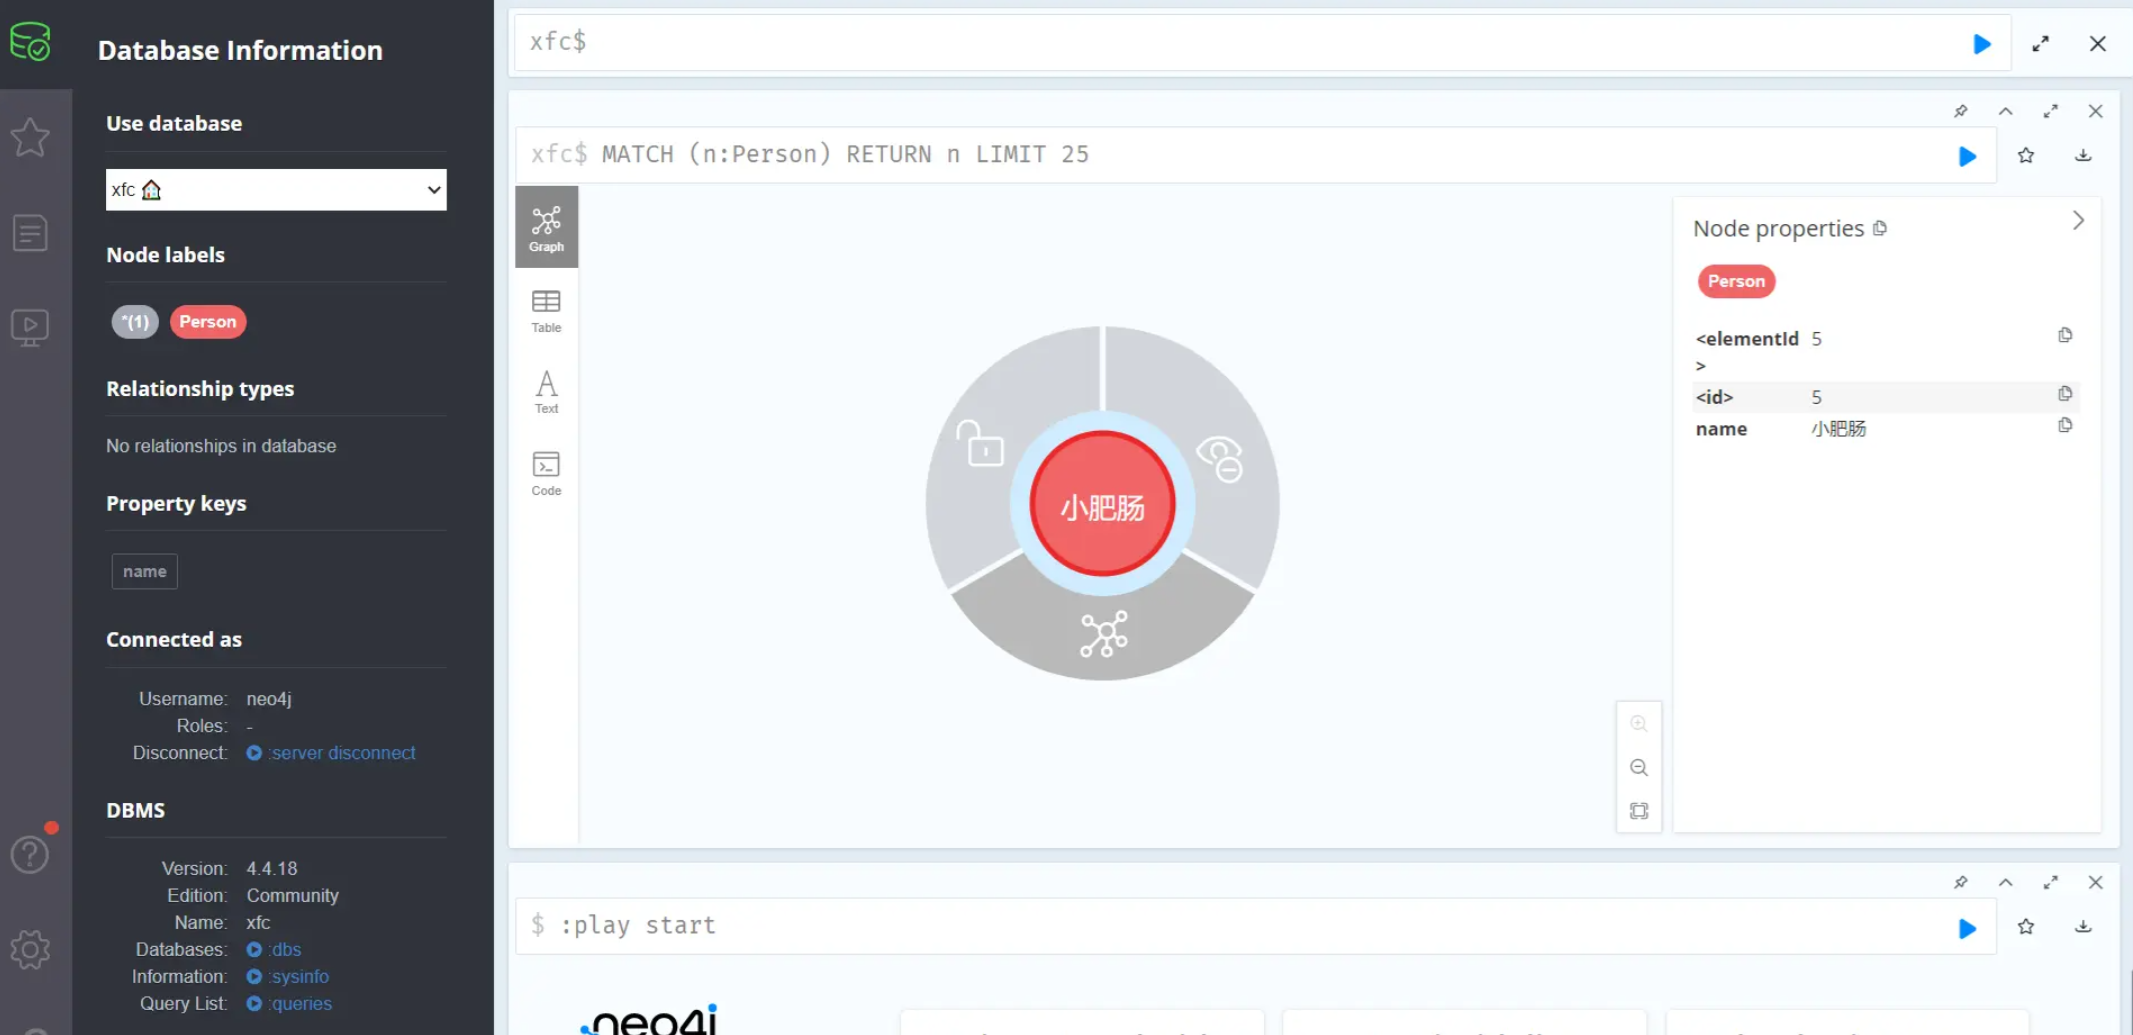Clear the top editor with X
The width and height of the screenshot is (2133, 1035).
2098,44
